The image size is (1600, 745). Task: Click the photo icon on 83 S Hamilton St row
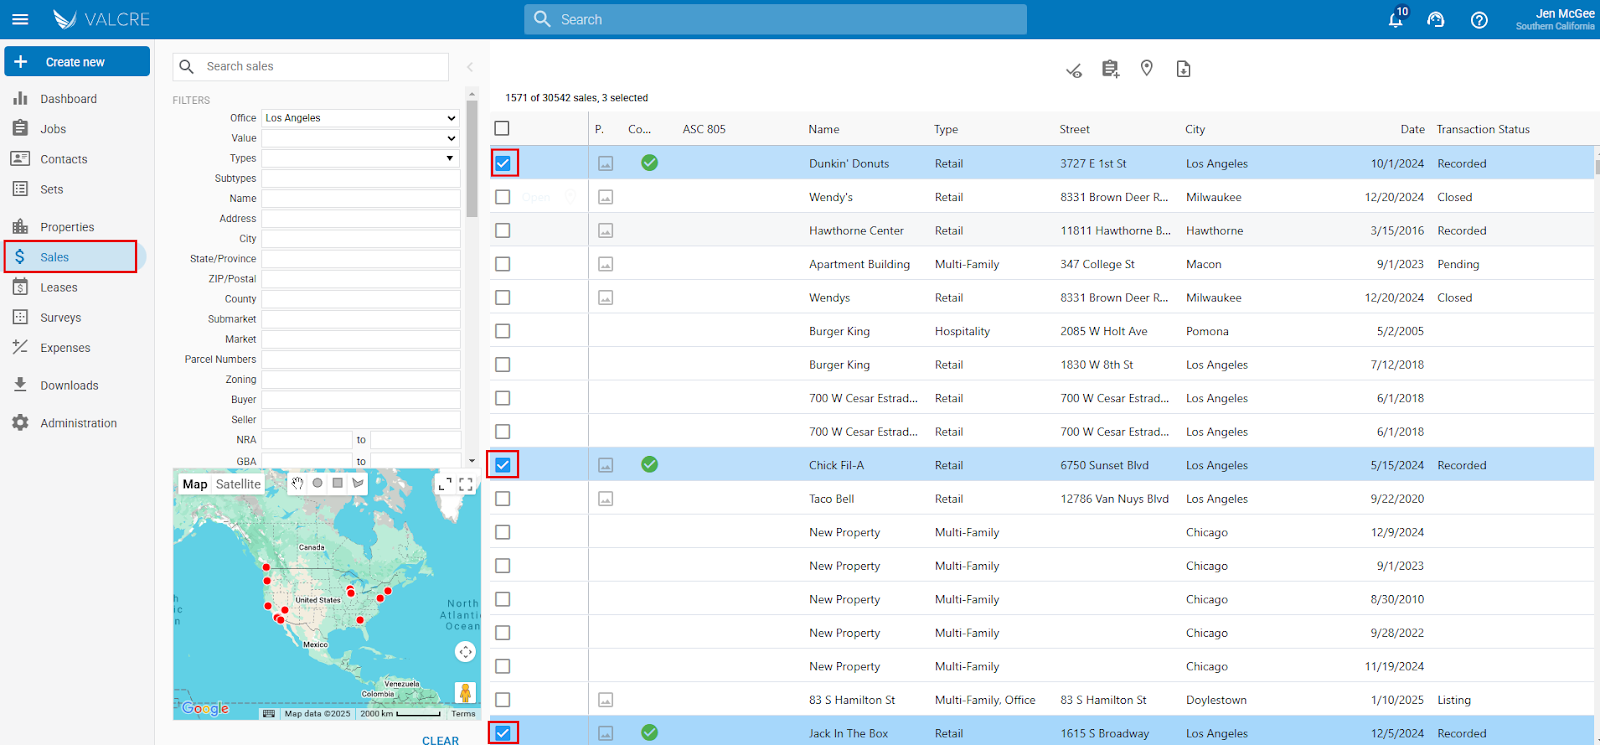tap(605, 700)
